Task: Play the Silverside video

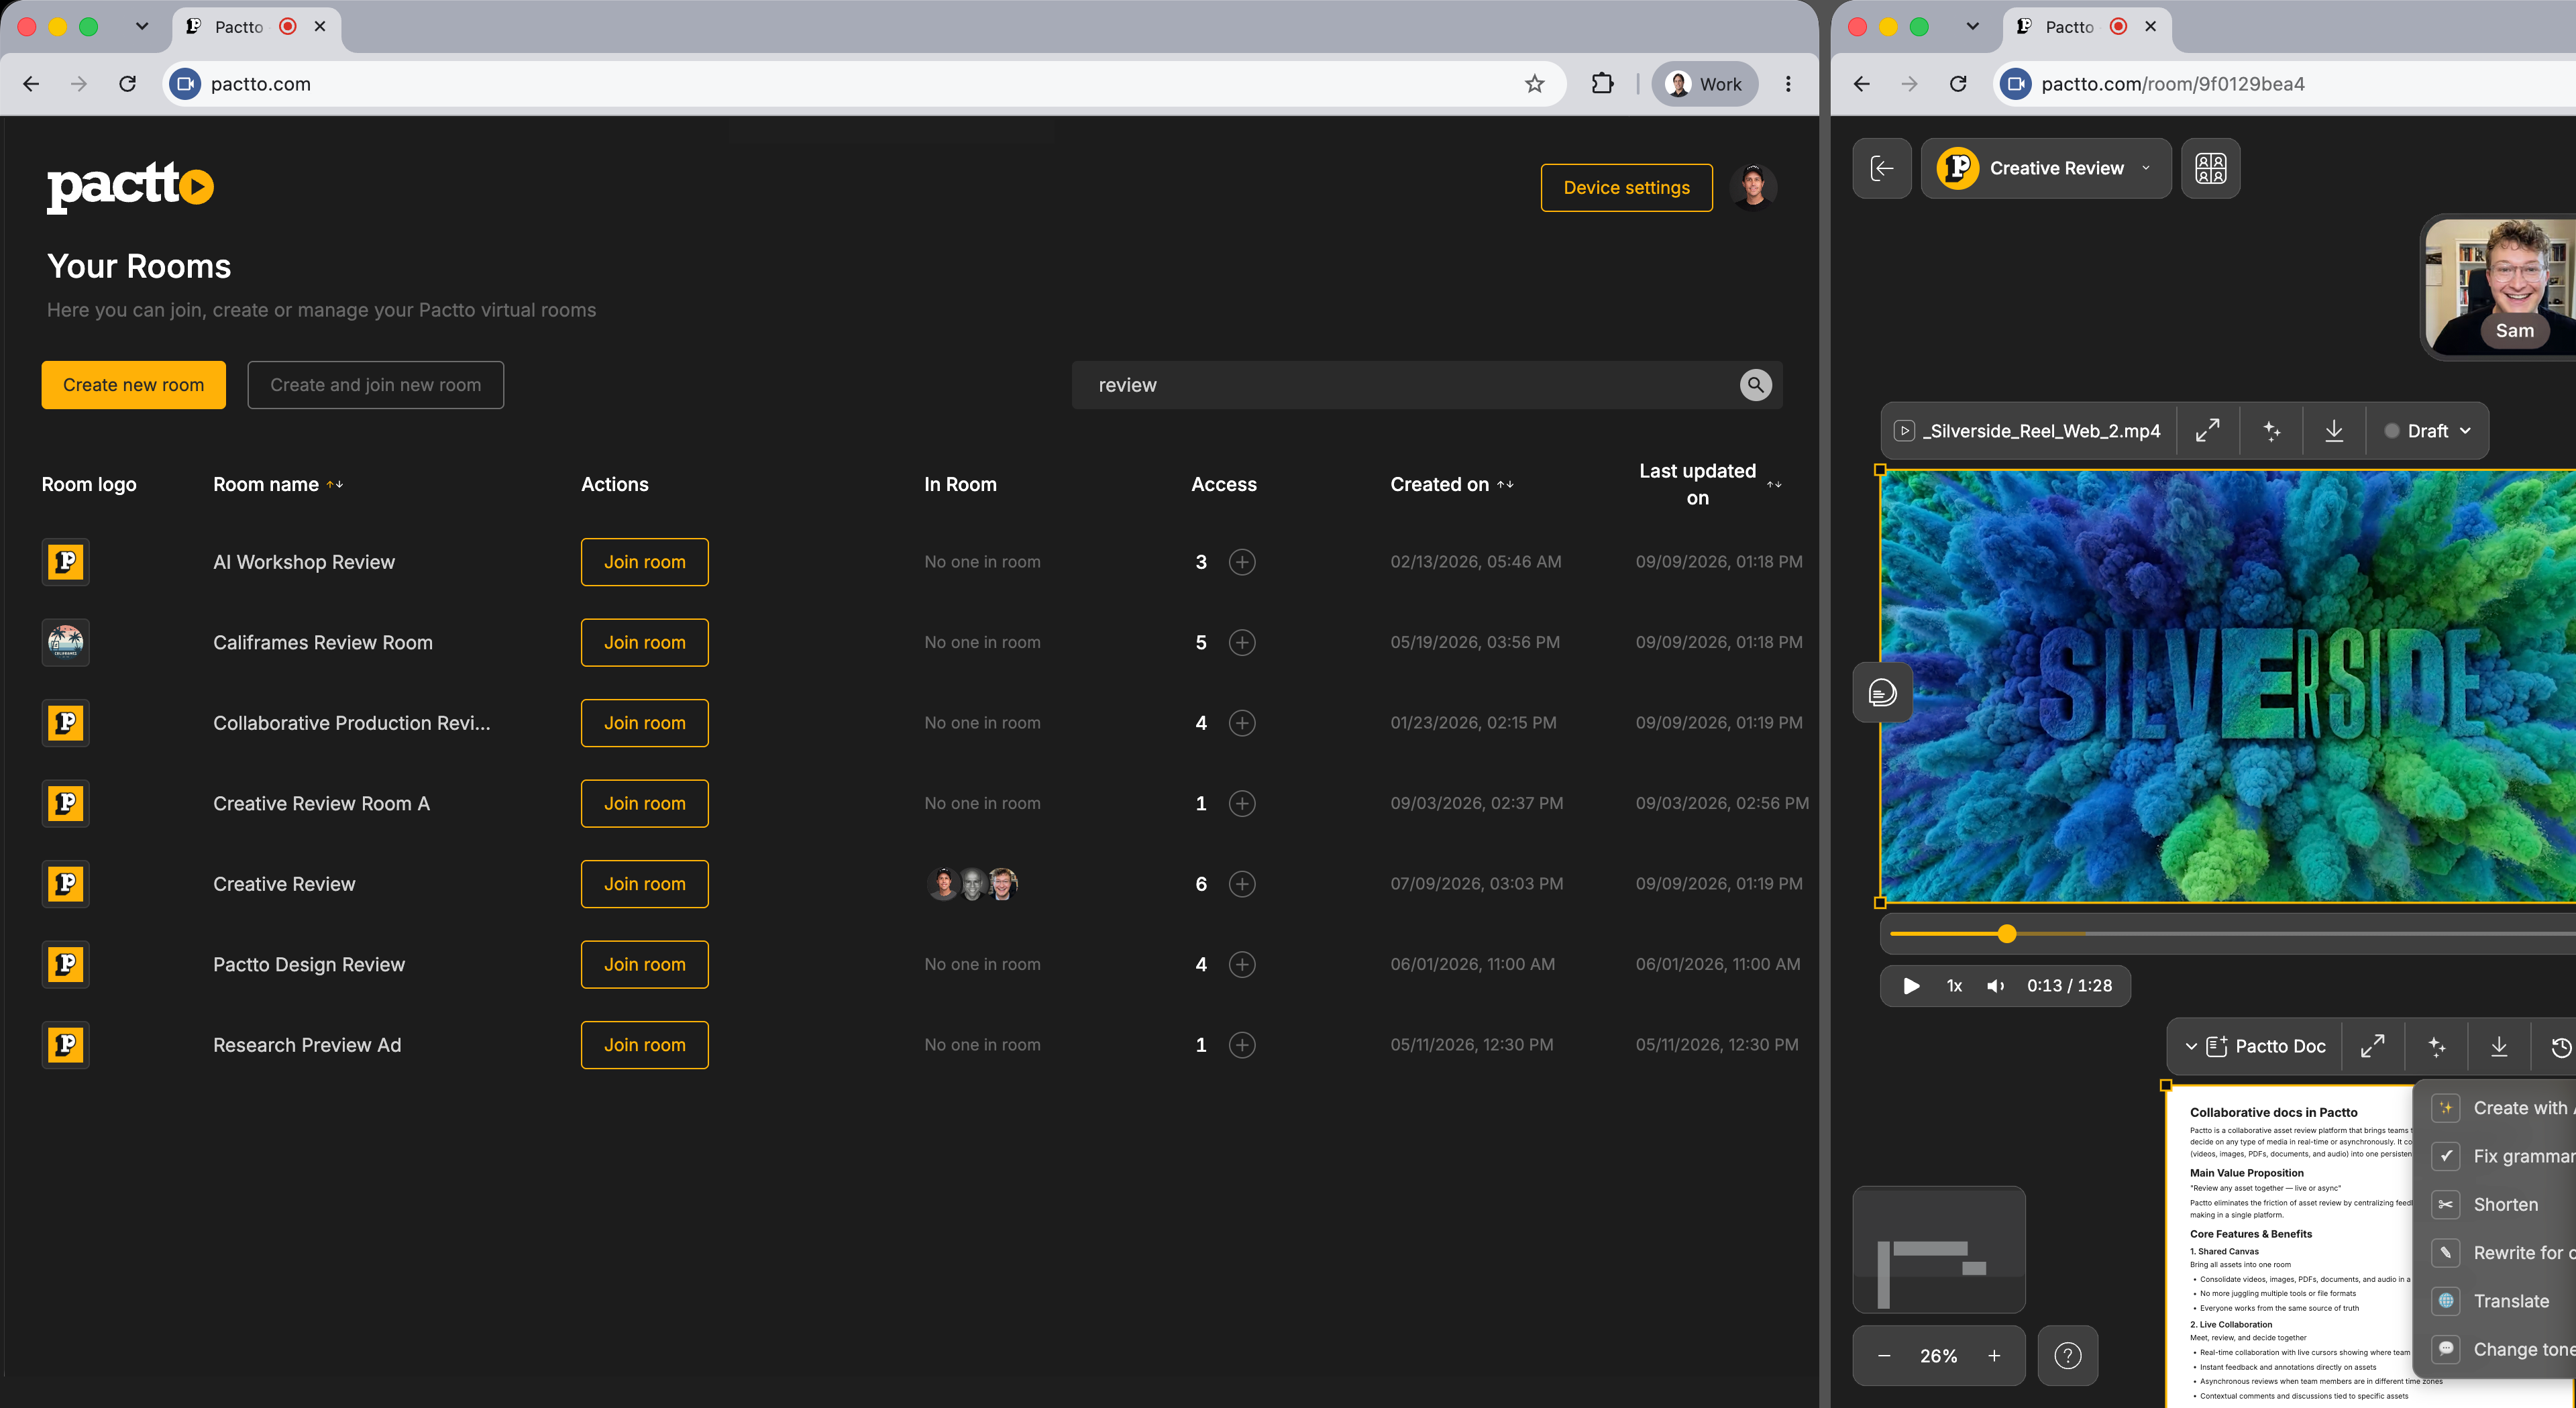Action: 1911,986
